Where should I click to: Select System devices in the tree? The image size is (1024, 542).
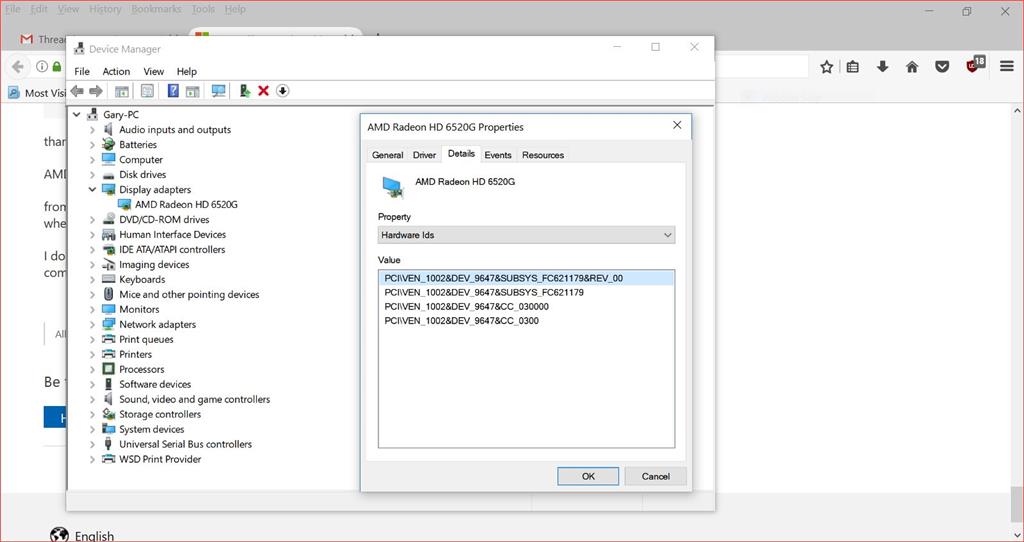point(152,429)
